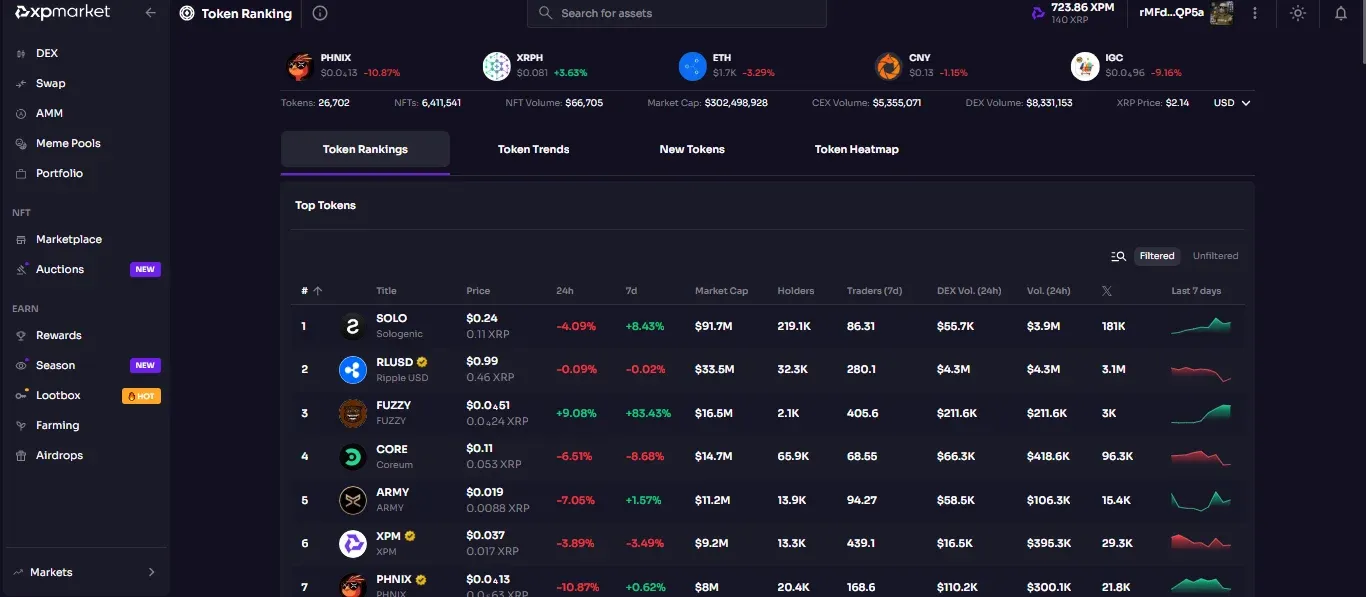Click the 723.86 XPM balance
This screenshot has height=597, width=1366.
click(1082, 7)
